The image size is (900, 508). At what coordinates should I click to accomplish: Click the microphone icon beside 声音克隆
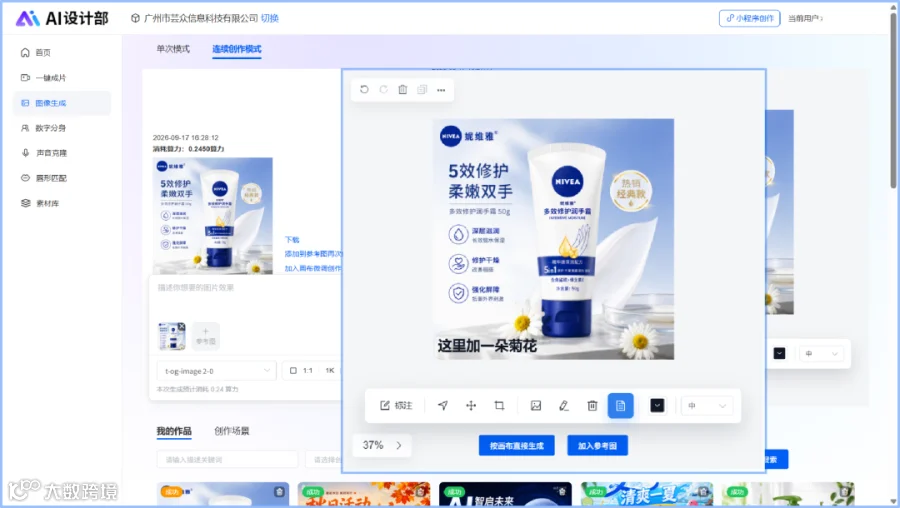(25, 153)
